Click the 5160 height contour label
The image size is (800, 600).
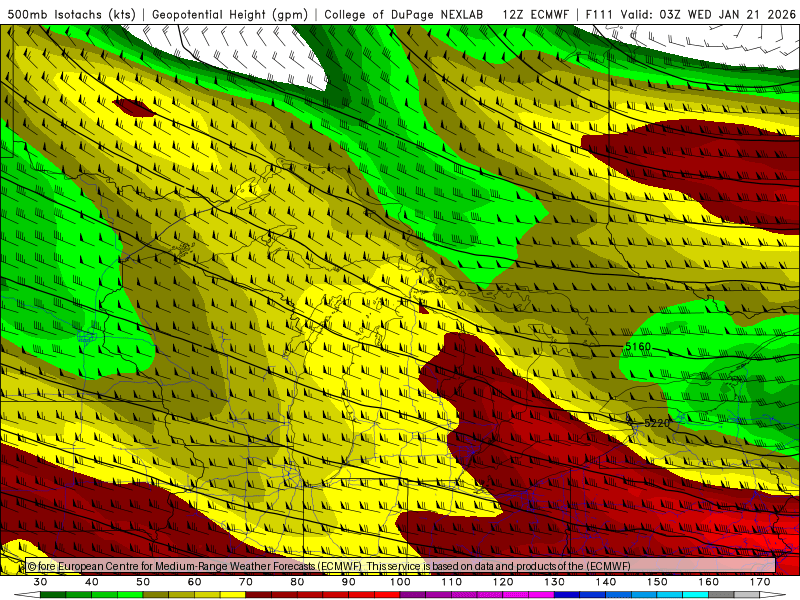[x=638, y=347]
